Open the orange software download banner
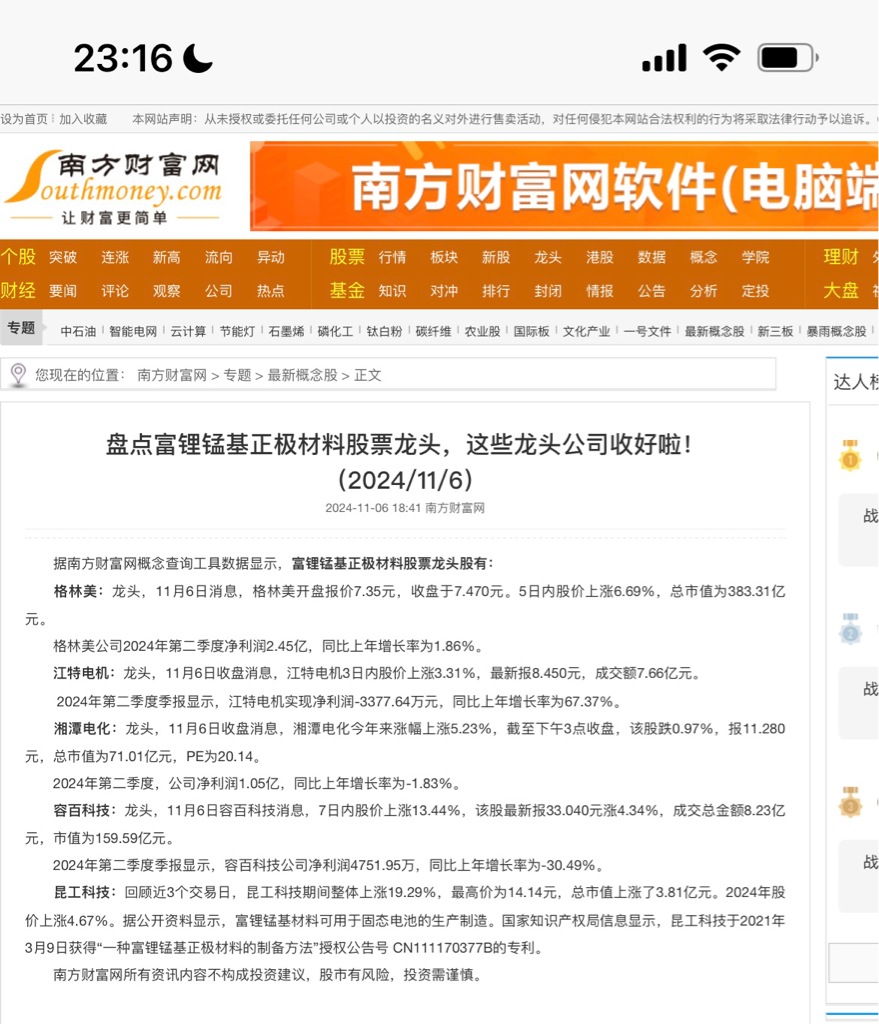879x1024 pixels. tap(564, 187)
